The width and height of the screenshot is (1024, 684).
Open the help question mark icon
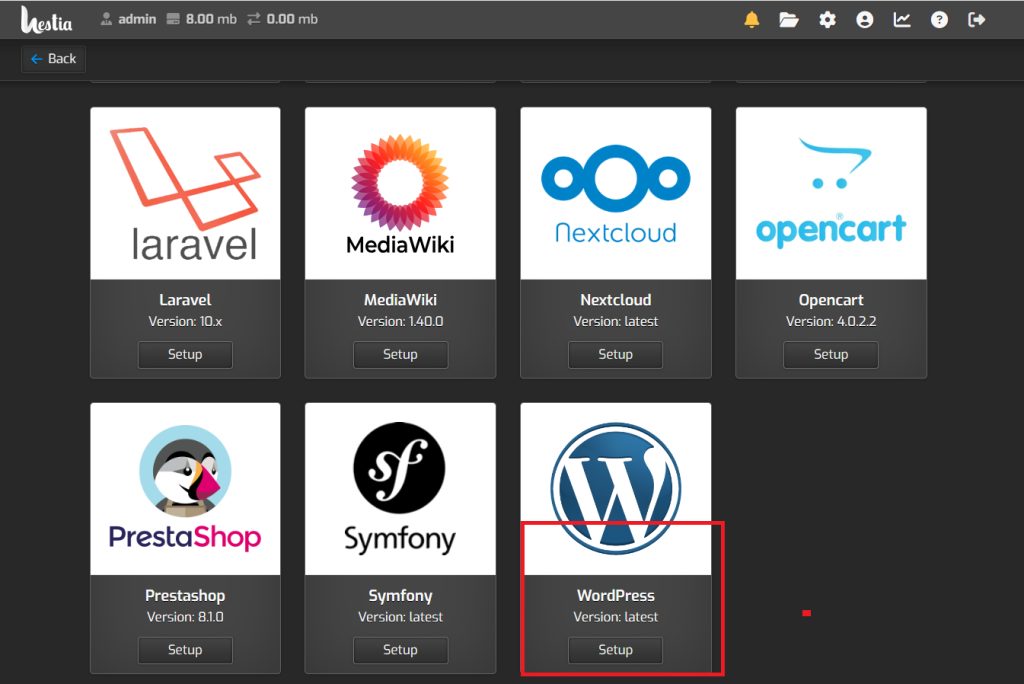[939, 20]
